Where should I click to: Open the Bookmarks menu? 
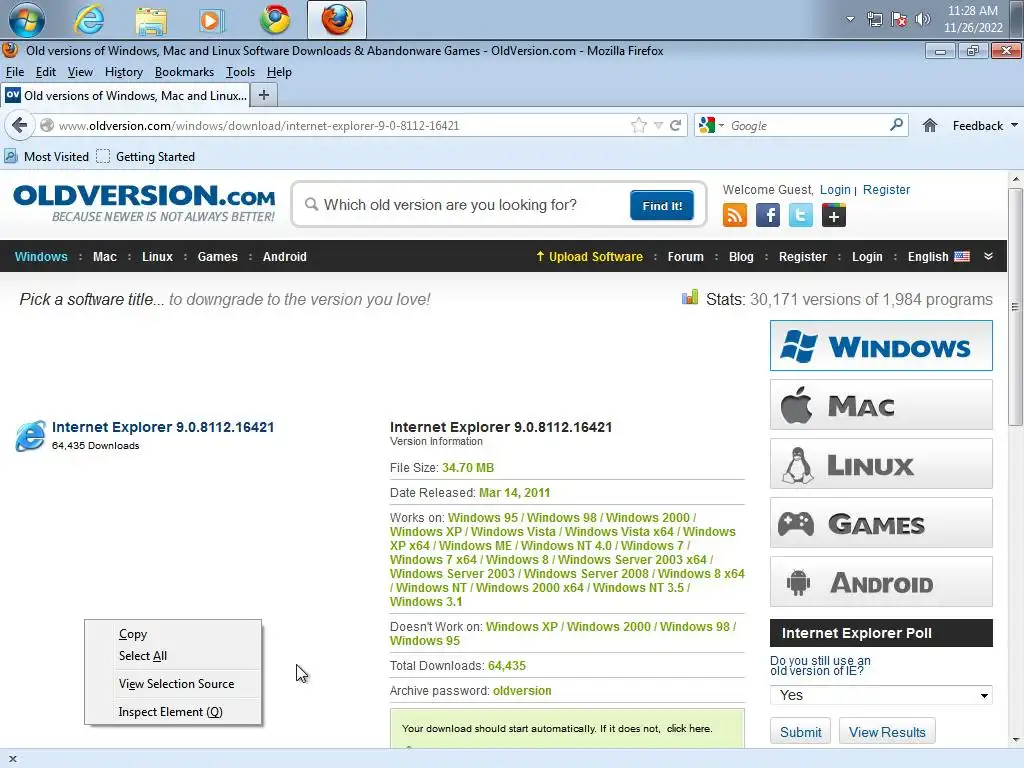[x=184, y=72]
